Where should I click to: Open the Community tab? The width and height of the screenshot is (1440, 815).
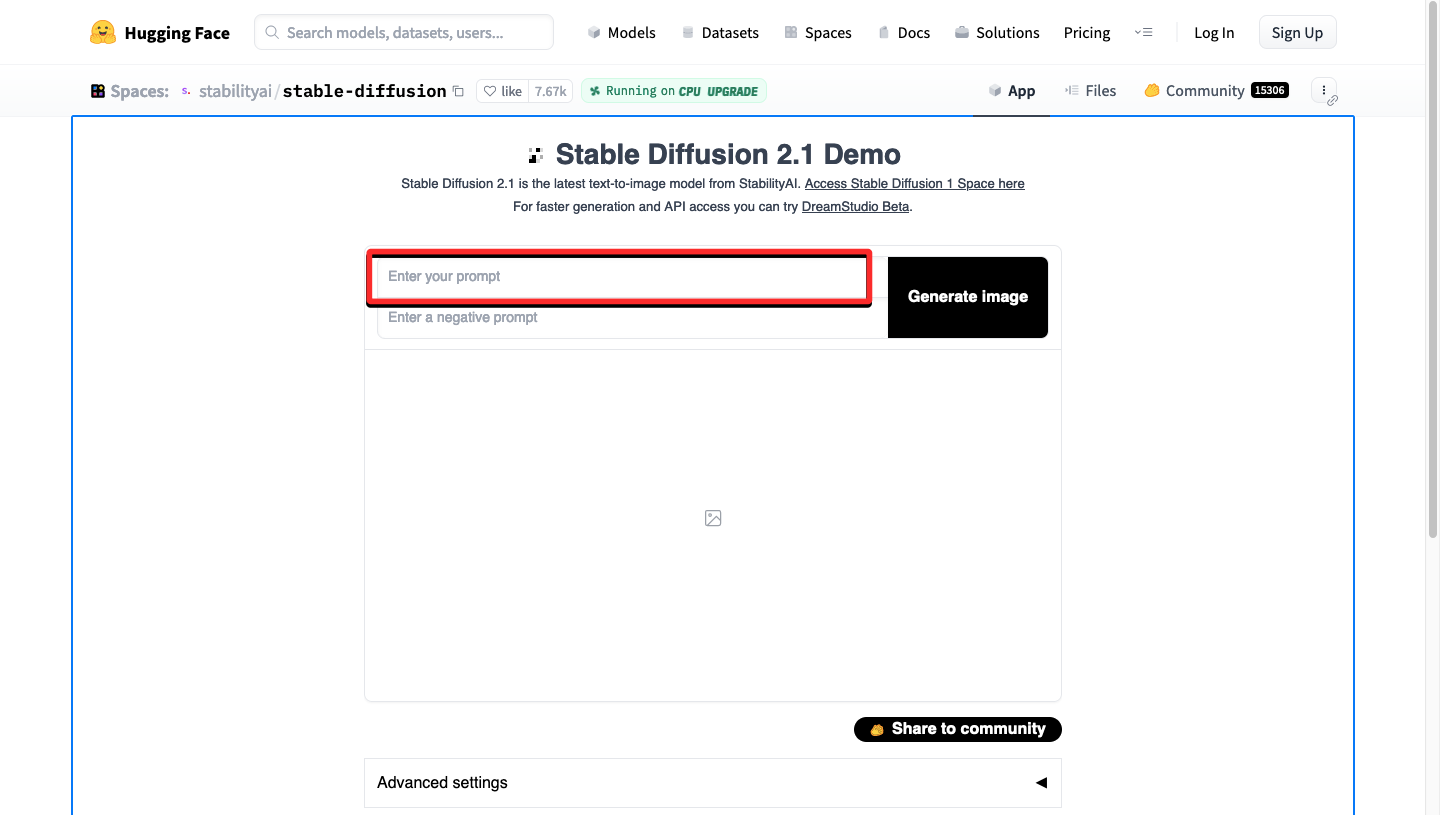pyautogui.click(x=1204, y=91)
